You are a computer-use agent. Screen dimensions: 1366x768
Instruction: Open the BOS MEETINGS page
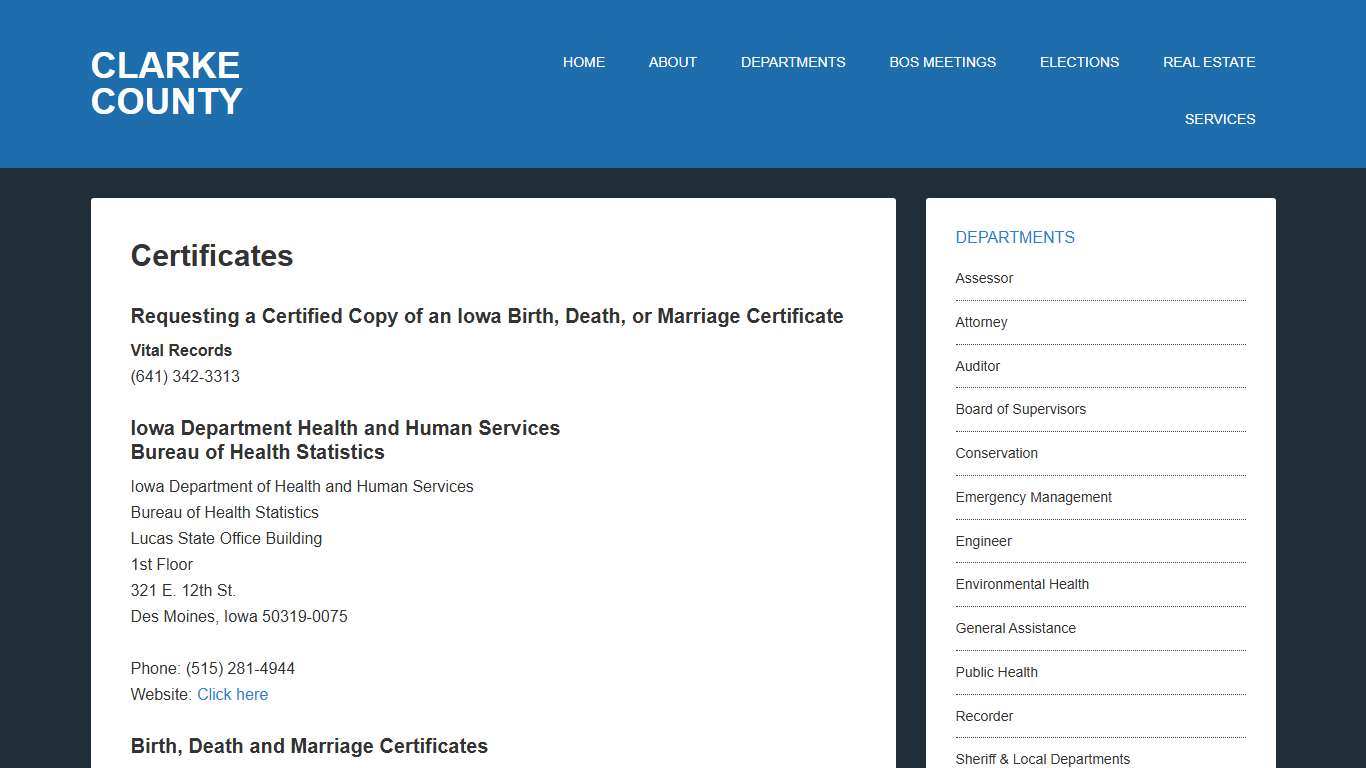pyautogui.click(x=942, y=62)
